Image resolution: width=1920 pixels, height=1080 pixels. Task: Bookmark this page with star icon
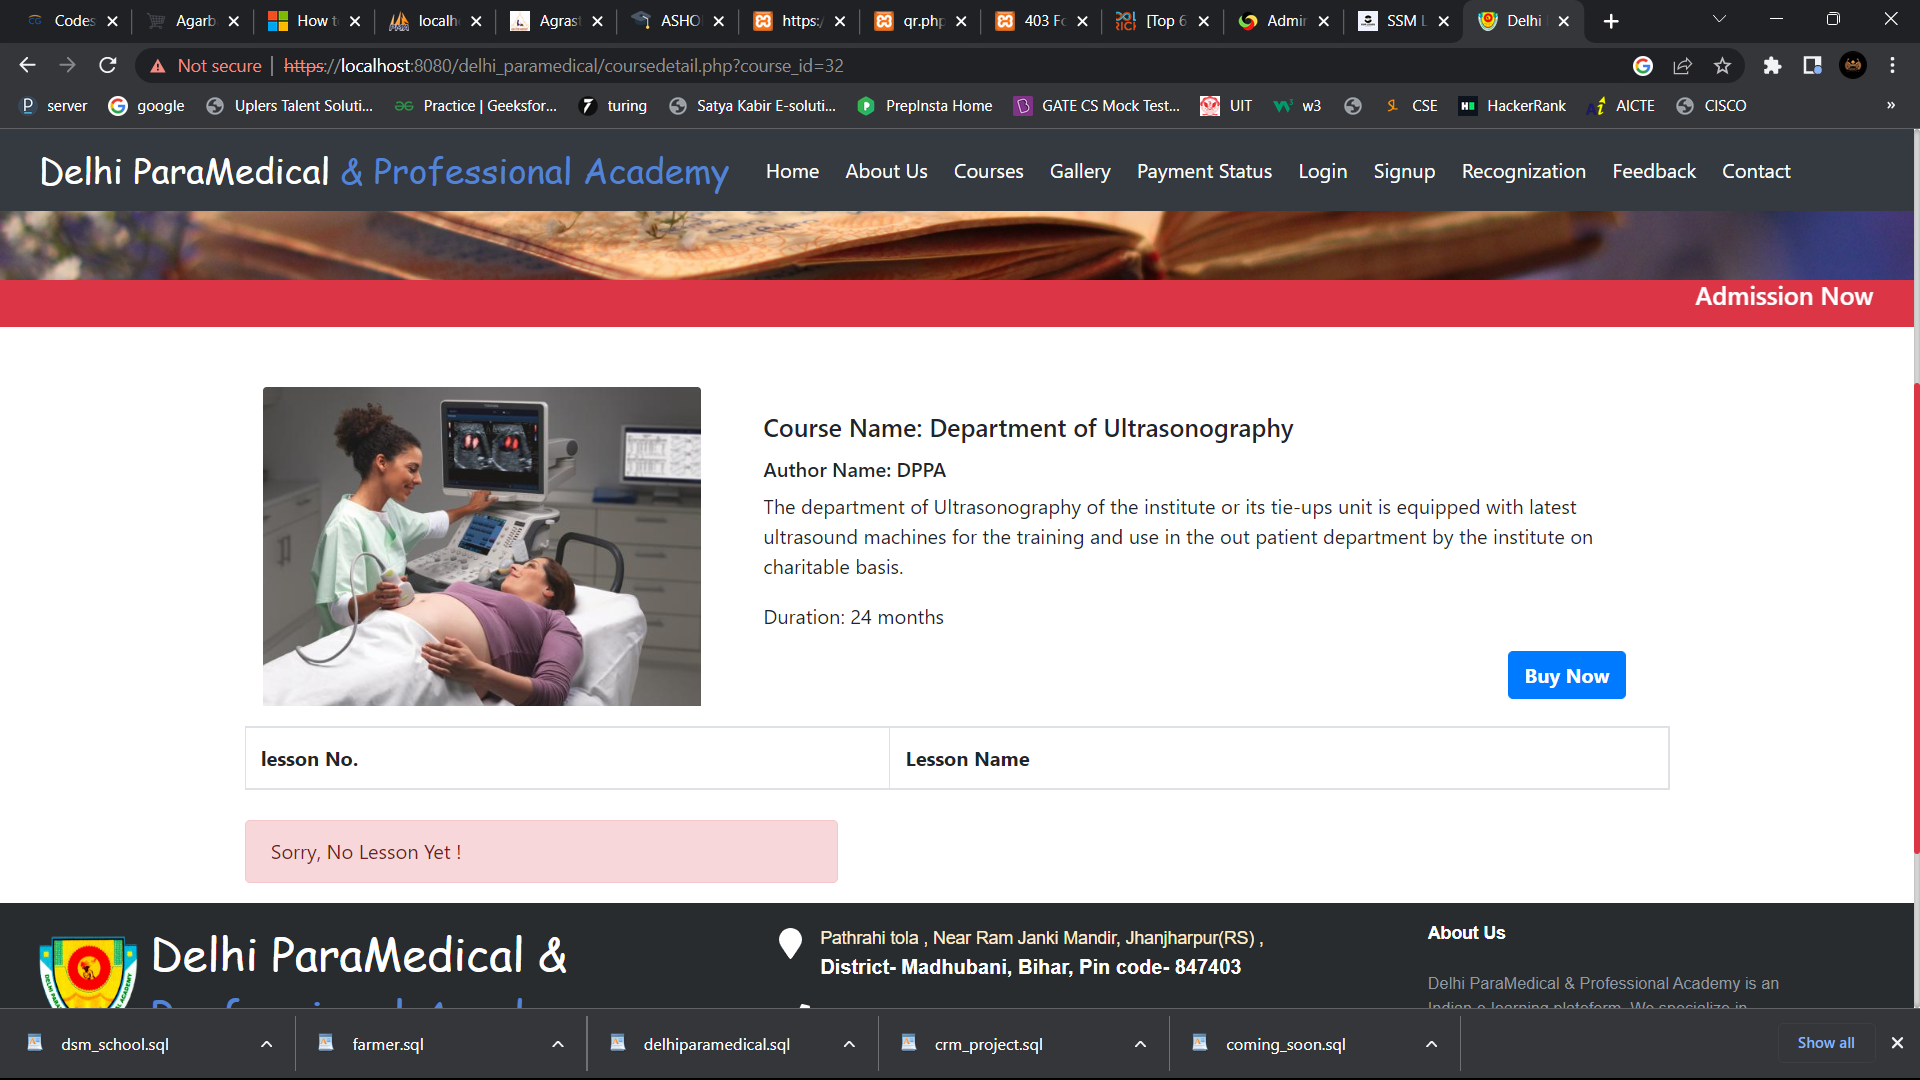click(1722, 65)
